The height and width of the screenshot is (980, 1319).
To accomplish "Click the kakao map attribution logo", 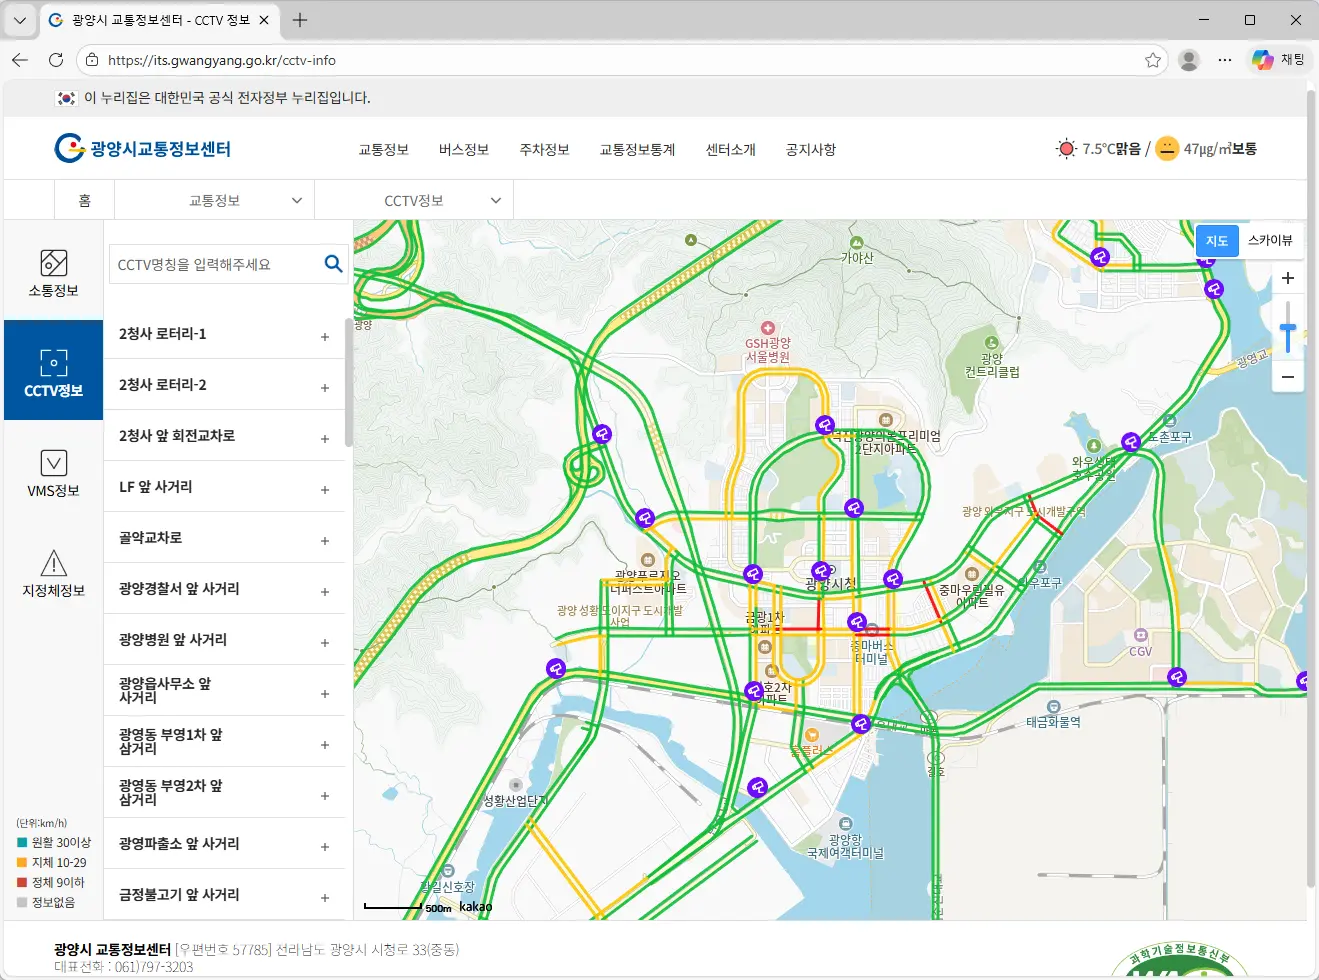I will [x=476, y=907].
